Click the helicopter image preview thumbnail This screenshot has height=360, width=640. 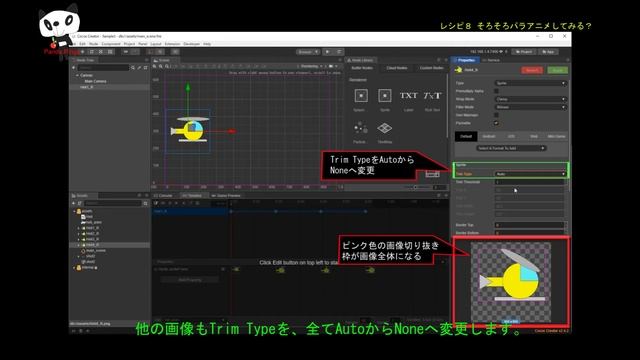(x=511, y=282)
